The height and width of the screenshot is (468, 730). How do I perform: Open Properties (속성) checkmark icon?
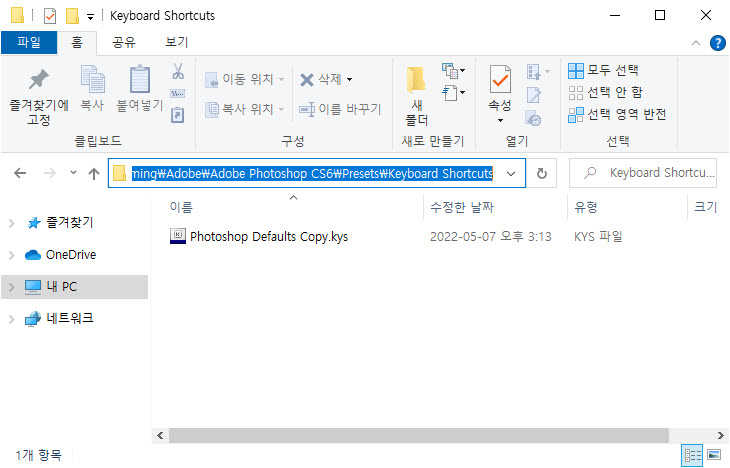coord(500,80)
